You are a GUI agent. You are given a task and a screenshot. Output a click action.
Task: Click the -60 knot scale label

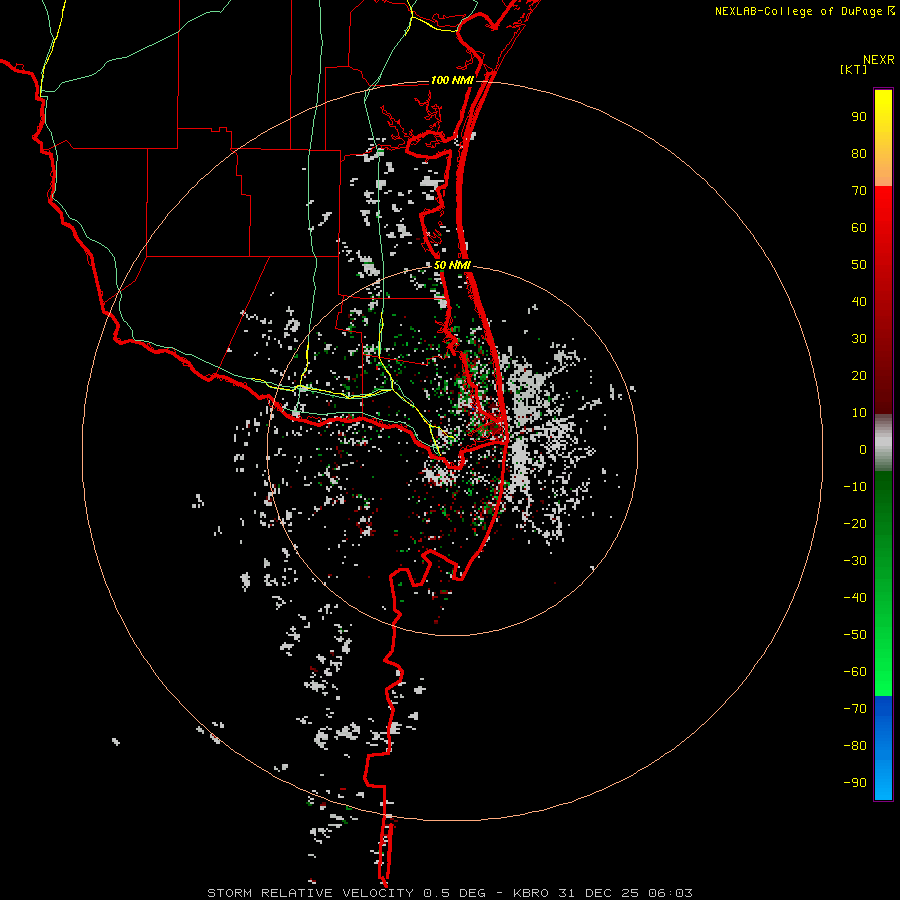[x=855, y=672]
